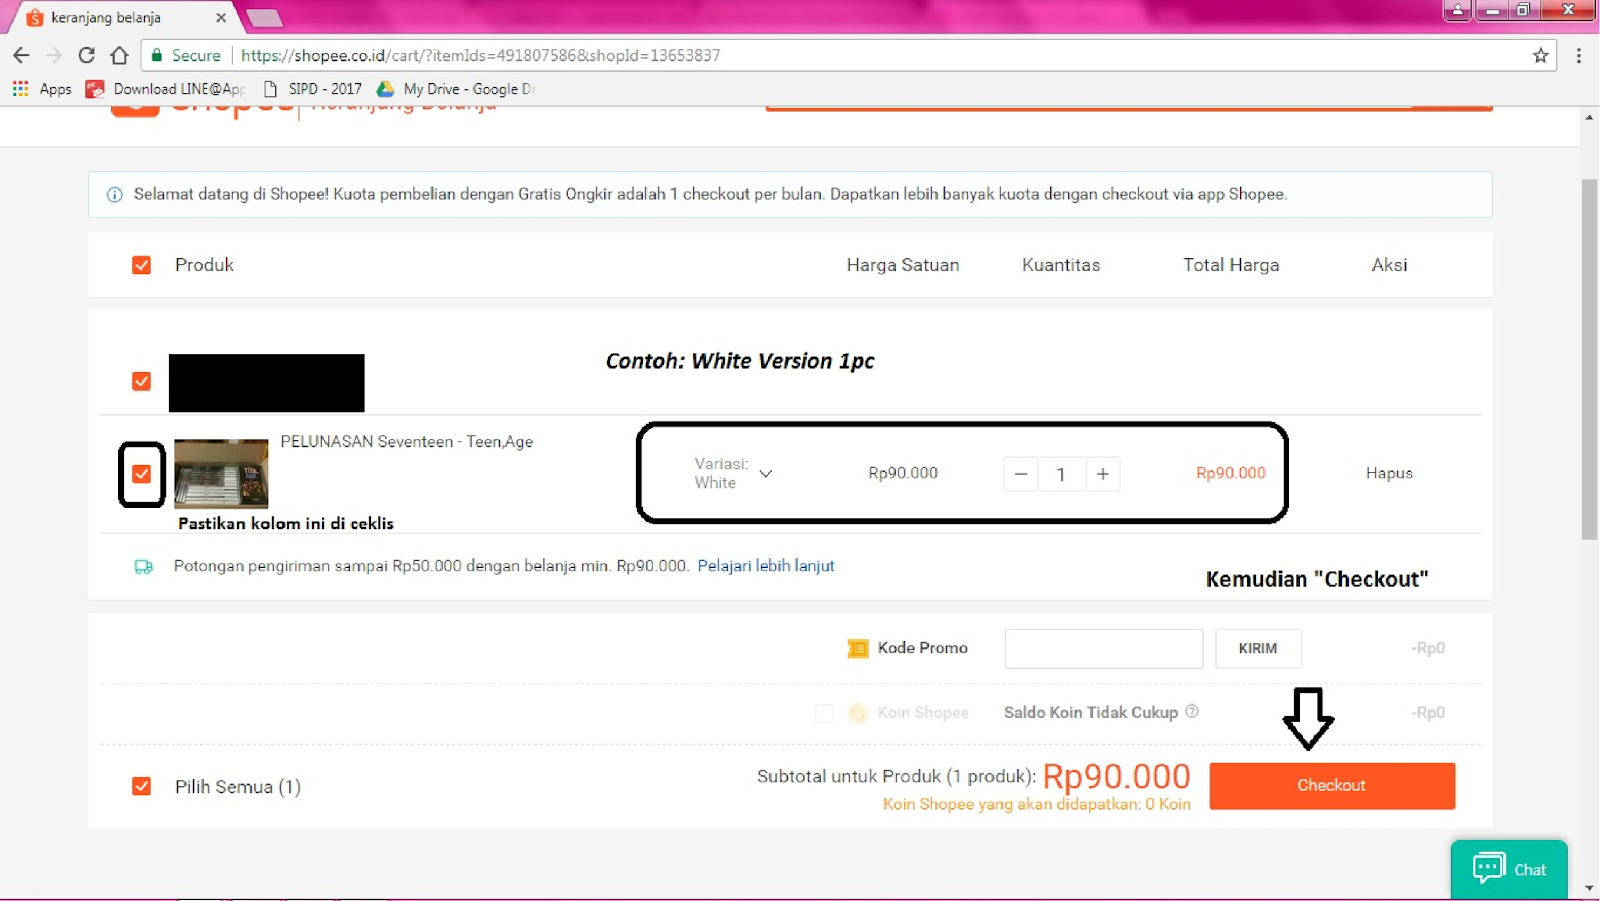Open the PELUNASAN Seventeen product thumbnail
The width and height of the screenshot is (1600, 901).
pyautogui.click(x=221, y=474)
